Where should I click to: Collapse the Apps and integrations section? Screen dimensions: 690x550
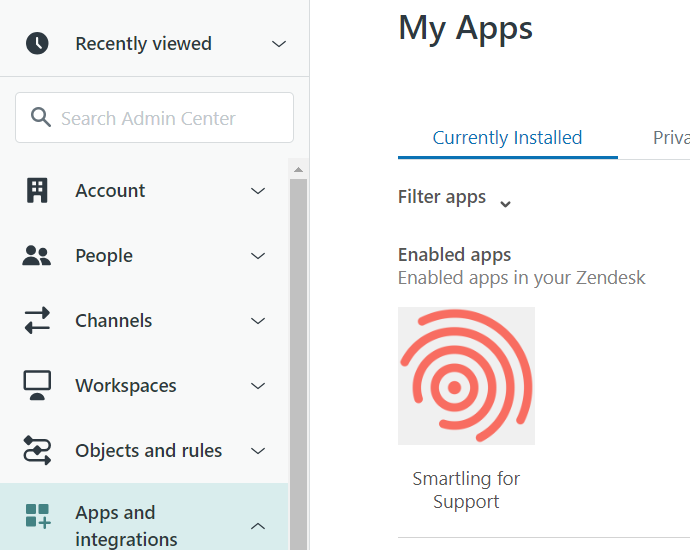click(x=258, y=526)
